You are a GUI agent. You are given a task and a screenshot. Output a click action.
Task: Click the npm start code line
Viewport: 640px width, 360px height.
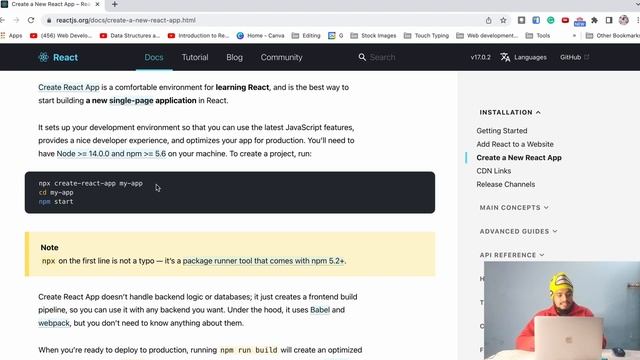(56, 202)
